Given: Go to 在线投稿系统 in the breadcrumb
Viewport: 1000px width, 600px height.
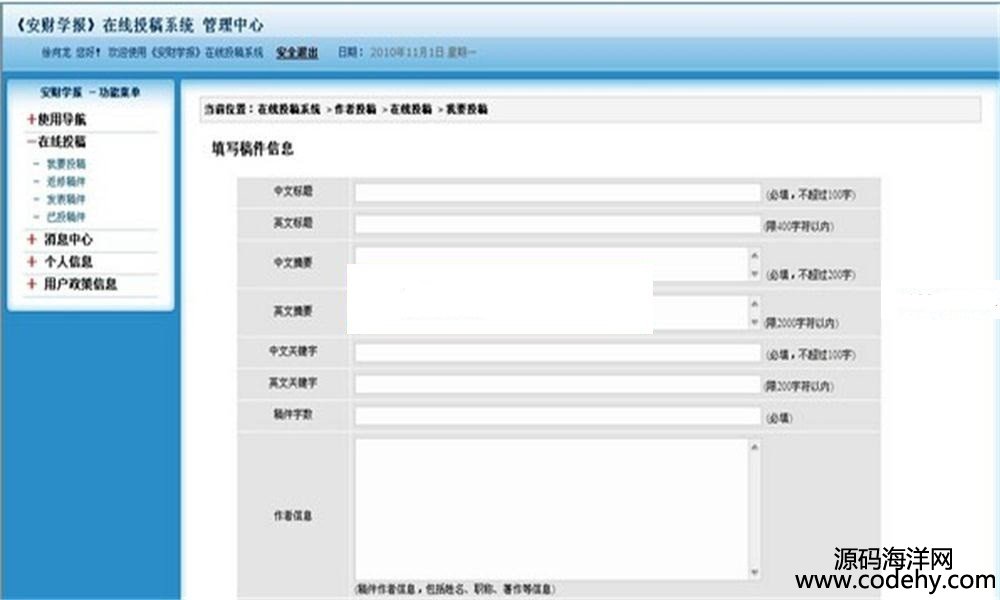Looking at the screenshot, I should tap(289, 109).
